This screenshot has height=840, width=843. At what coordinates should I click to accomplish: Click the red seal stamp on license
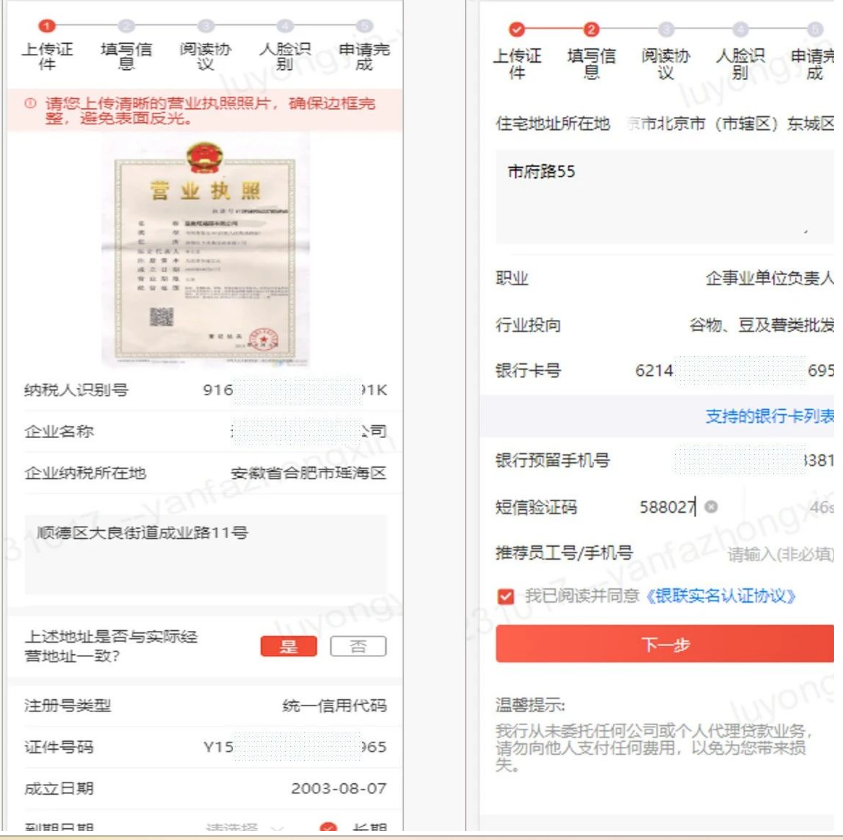(263, 339)
